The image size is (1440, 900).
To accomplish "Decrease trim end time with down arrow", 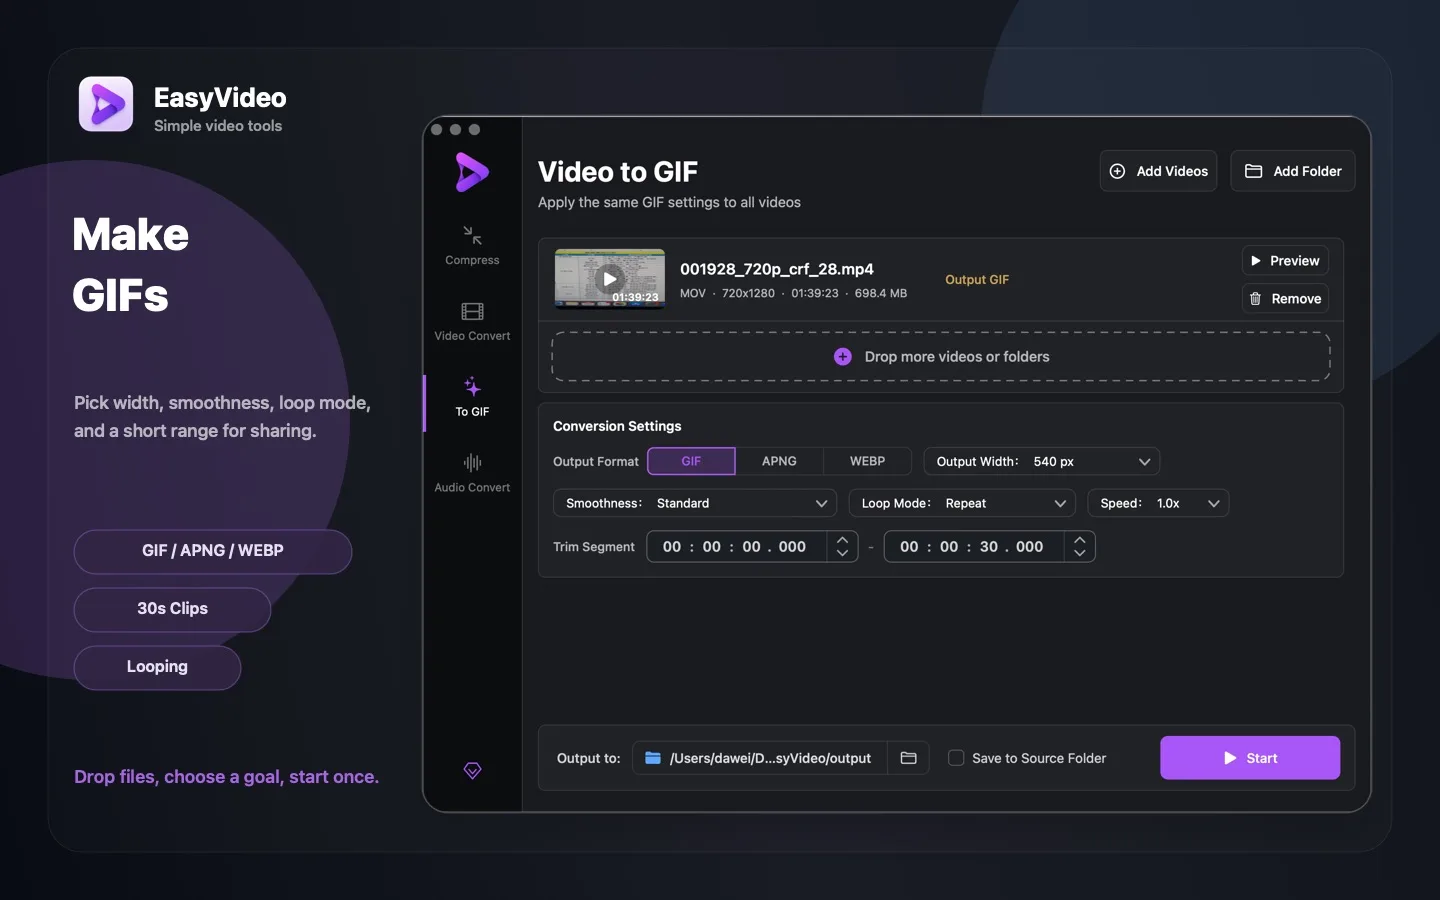I will pos(1079,553).
